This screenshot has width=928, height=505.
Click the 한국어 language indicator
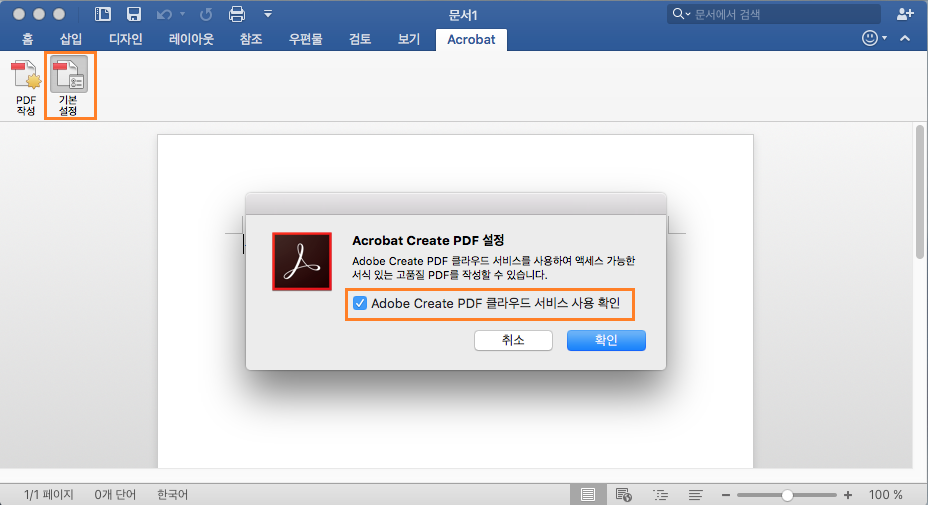172,494
